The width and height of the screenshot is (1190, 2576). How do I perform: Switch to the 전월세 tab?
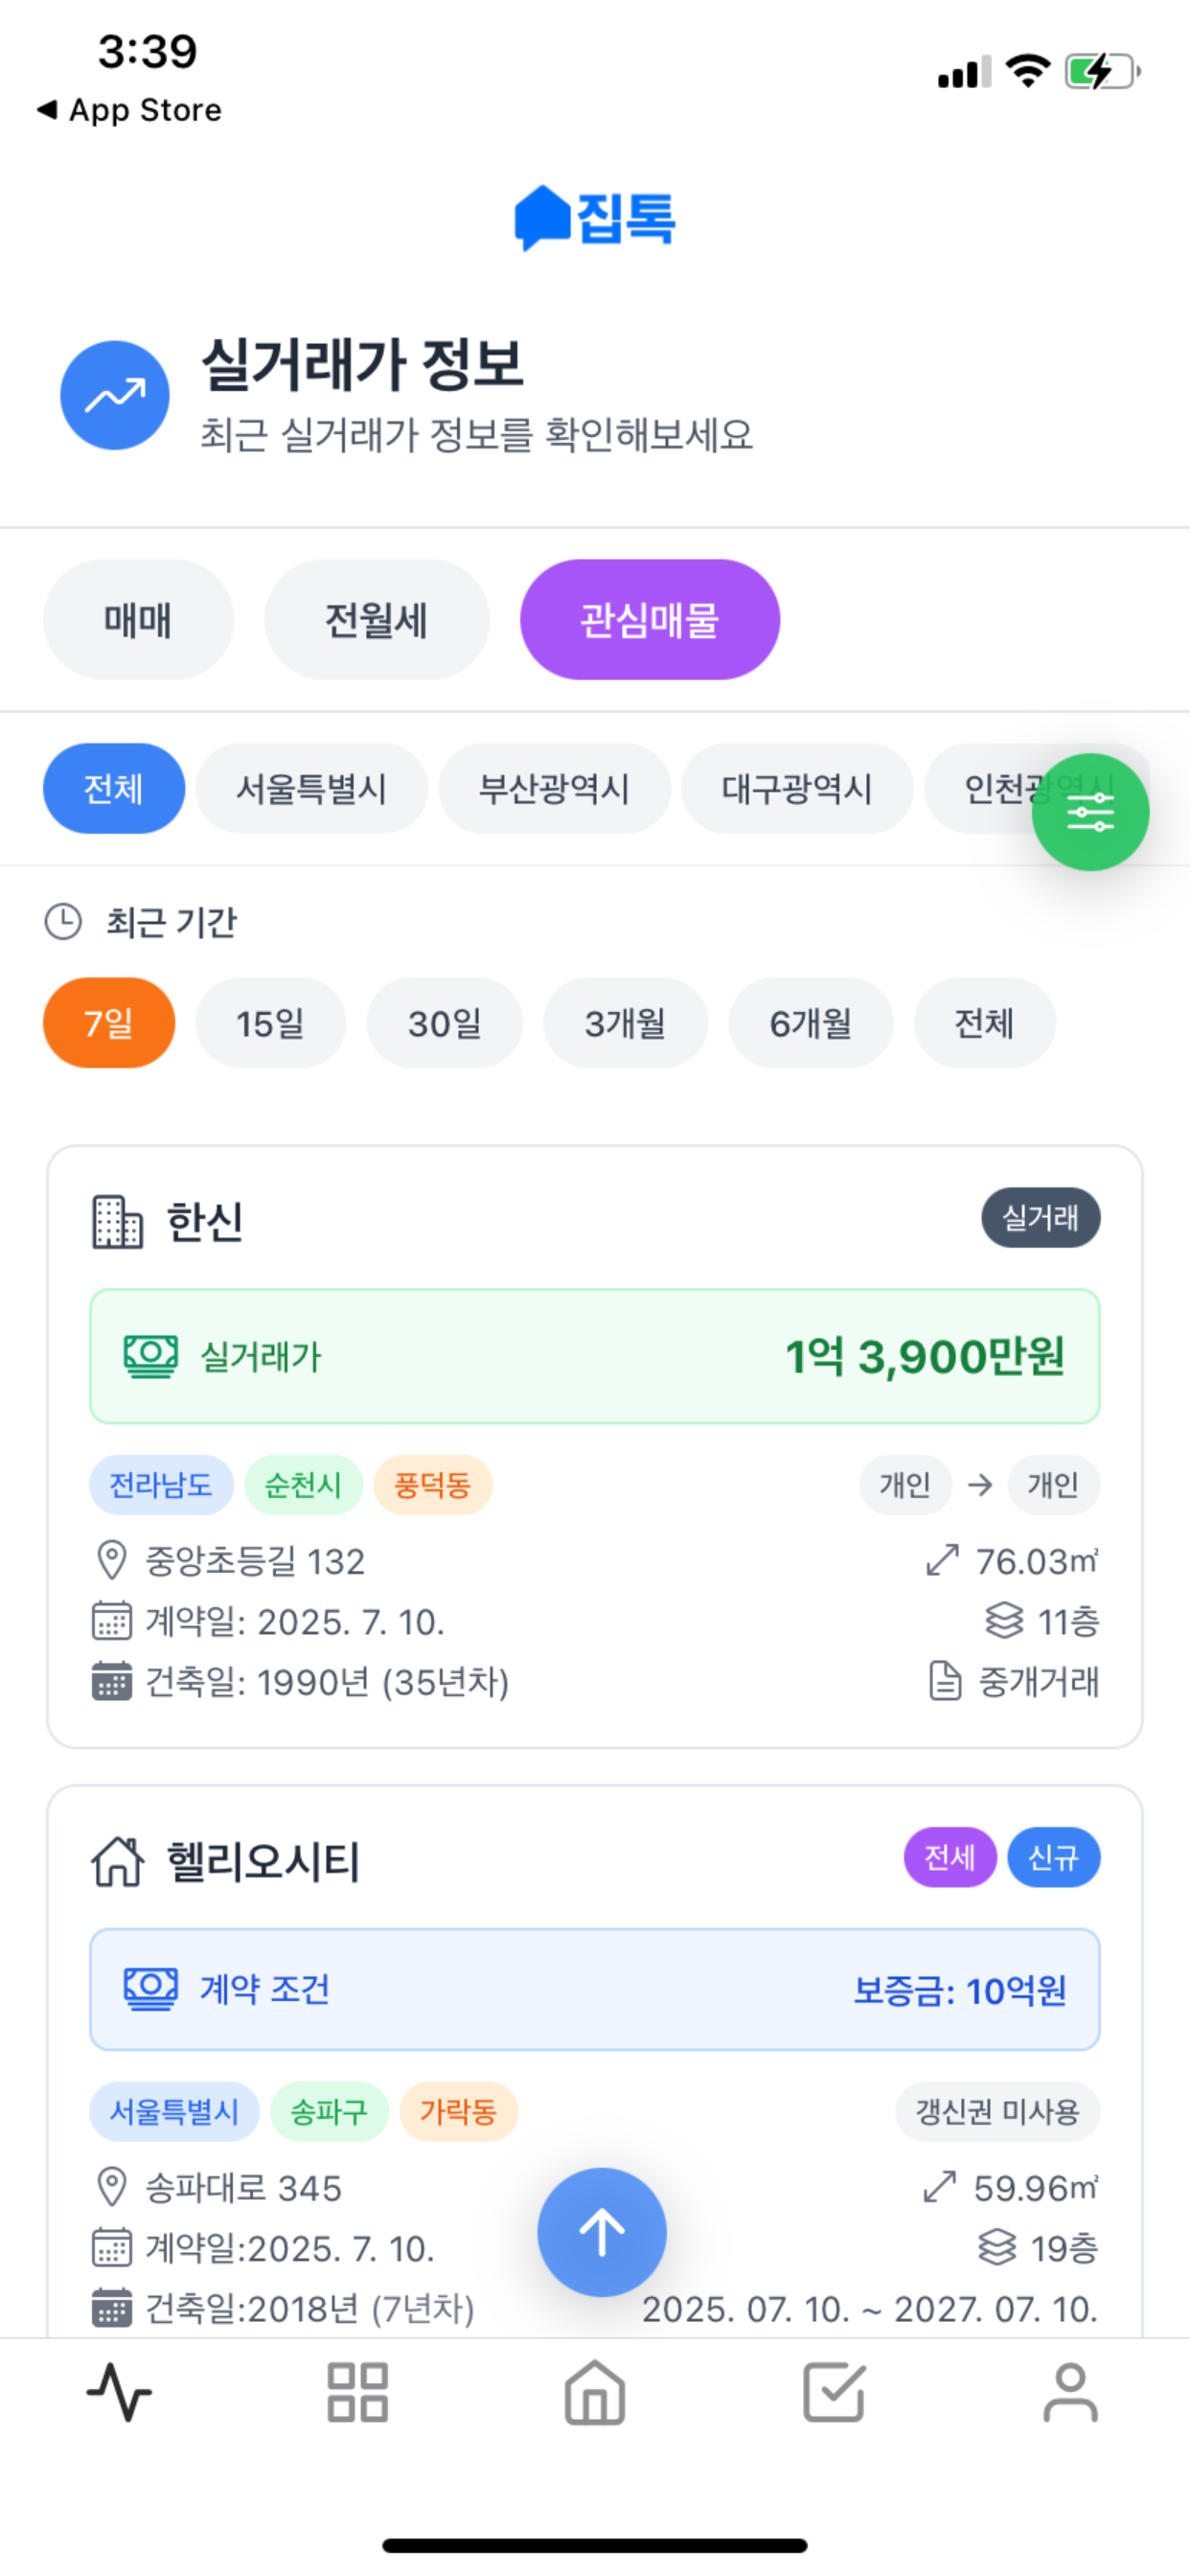coord(376,619)
